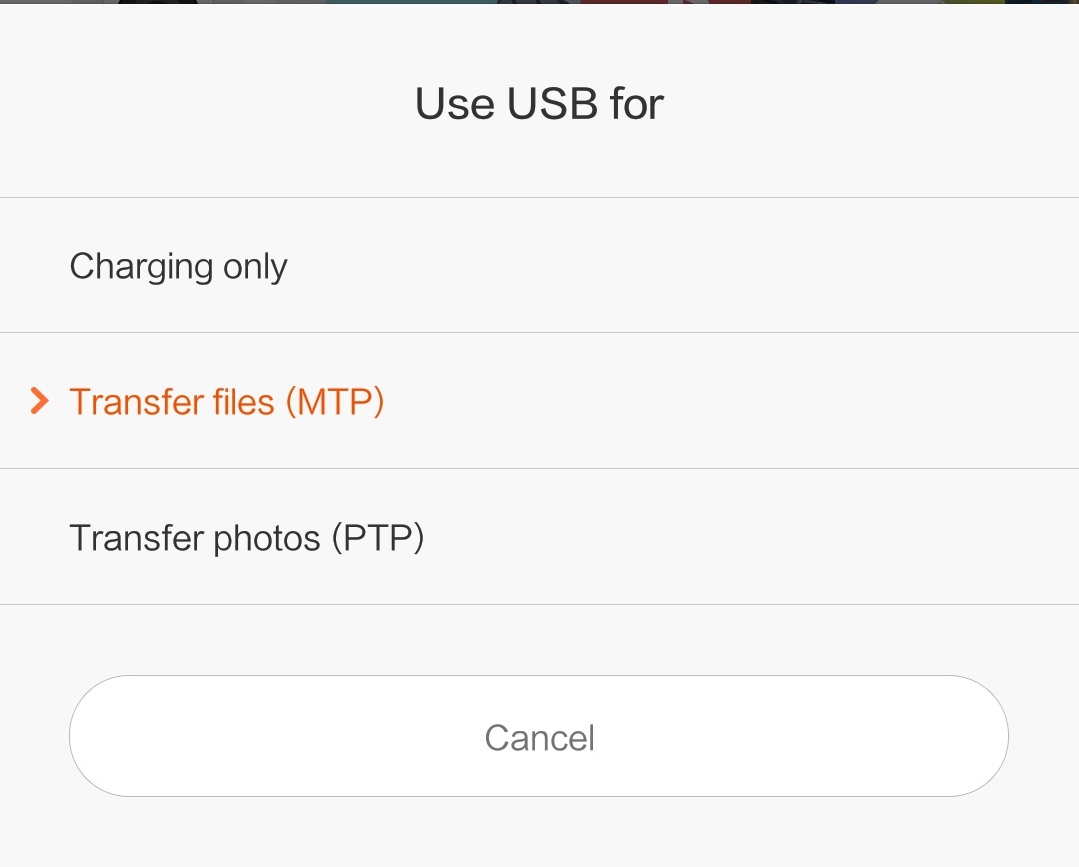Click blank space right of Charging only
1079x867 pixels.
[681, 266]
